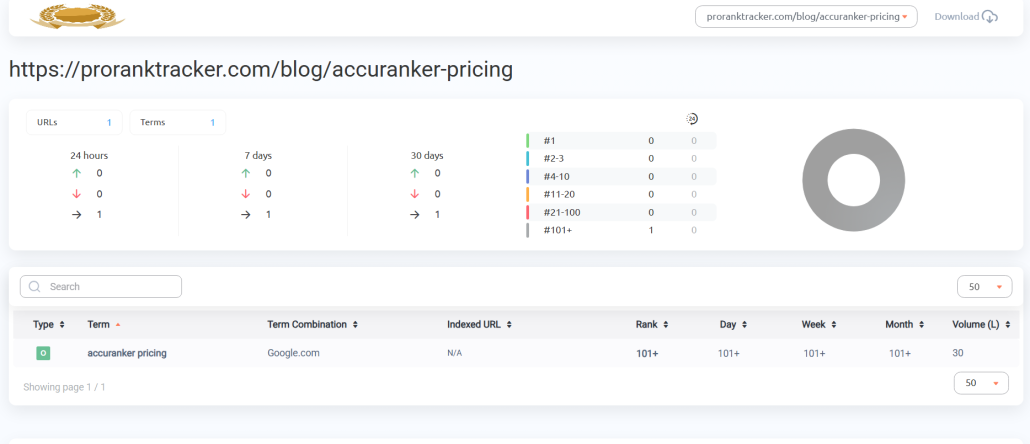Click the Showing page 1 / 1 text

pyautogui.click(x=64, y=387)
